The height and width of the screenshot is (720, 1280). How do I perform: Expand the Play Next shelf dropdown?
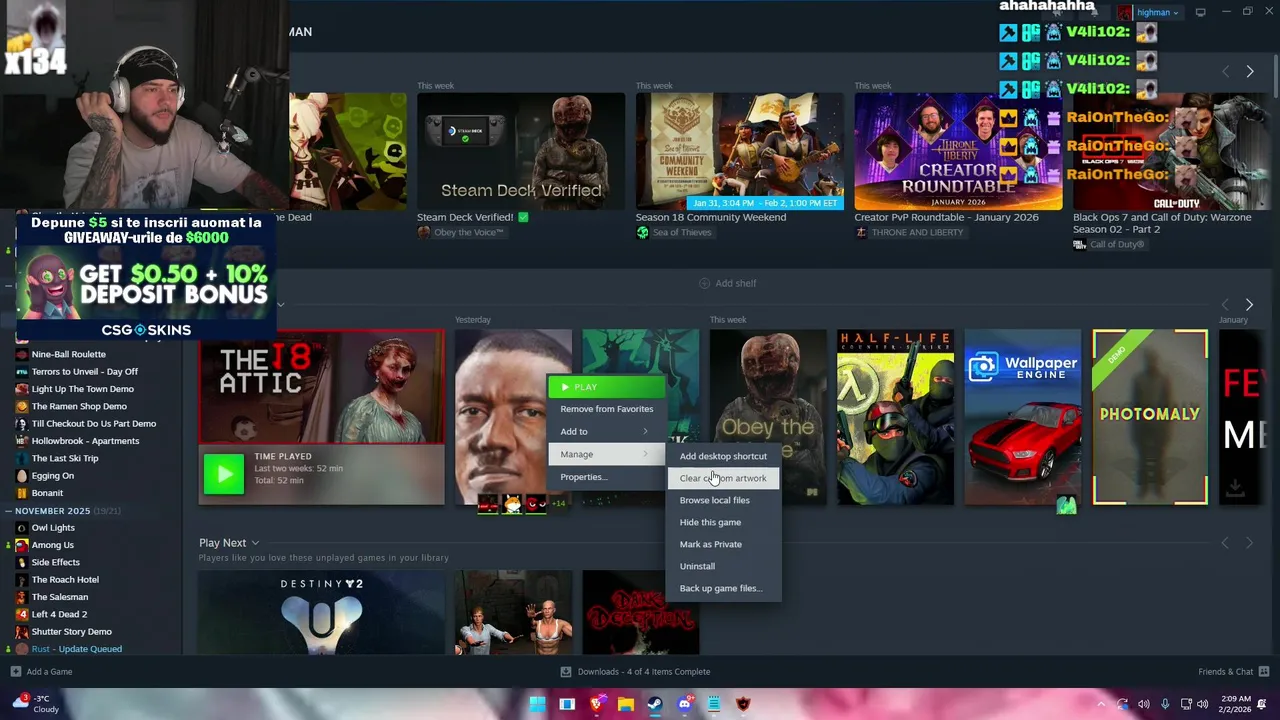[255, 543]
